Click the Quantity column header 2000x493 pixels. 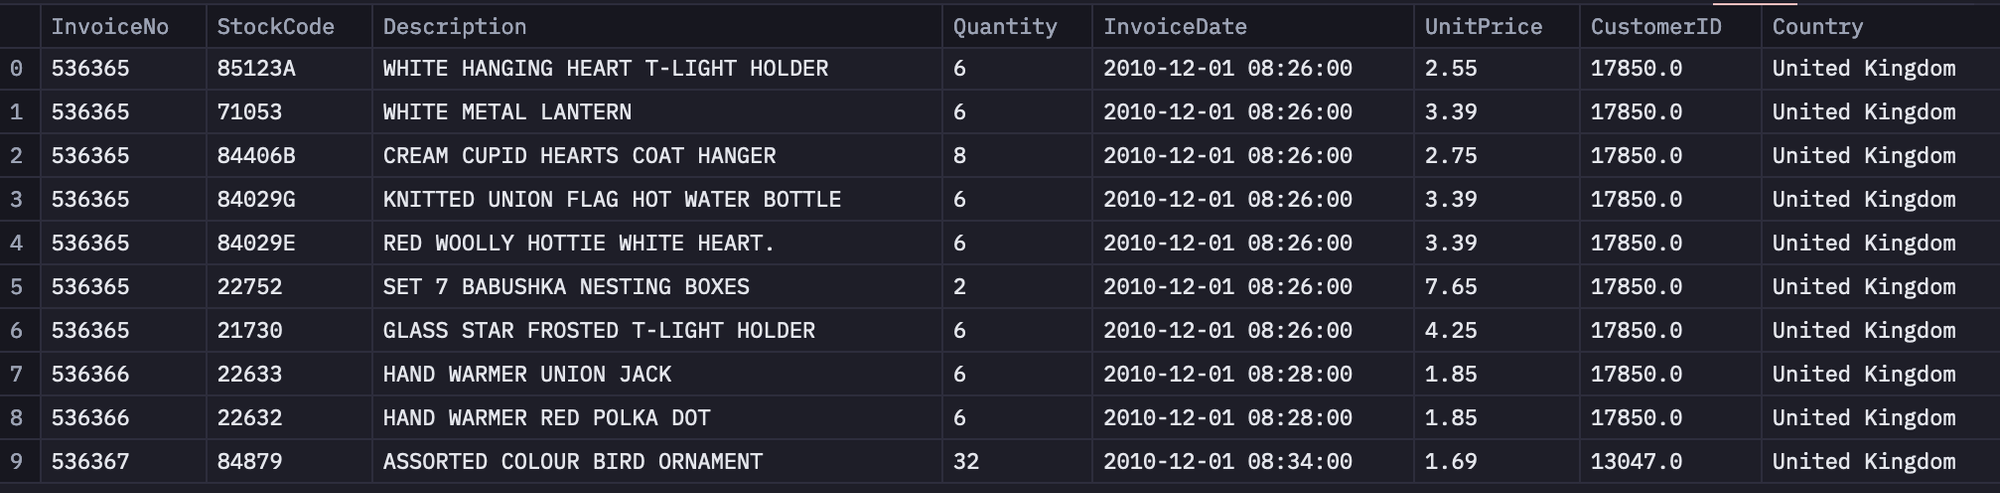tap(1005, 27)
